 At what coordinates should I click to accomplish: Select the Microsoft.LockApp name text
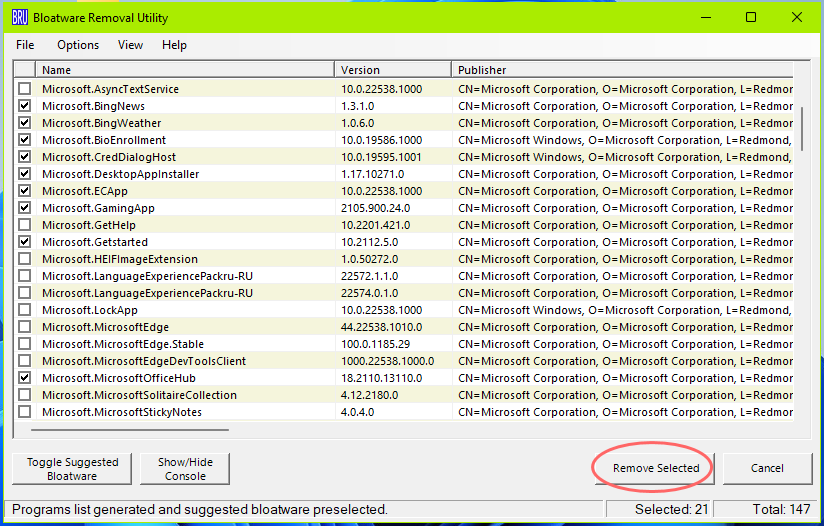[x=90, y=310]
